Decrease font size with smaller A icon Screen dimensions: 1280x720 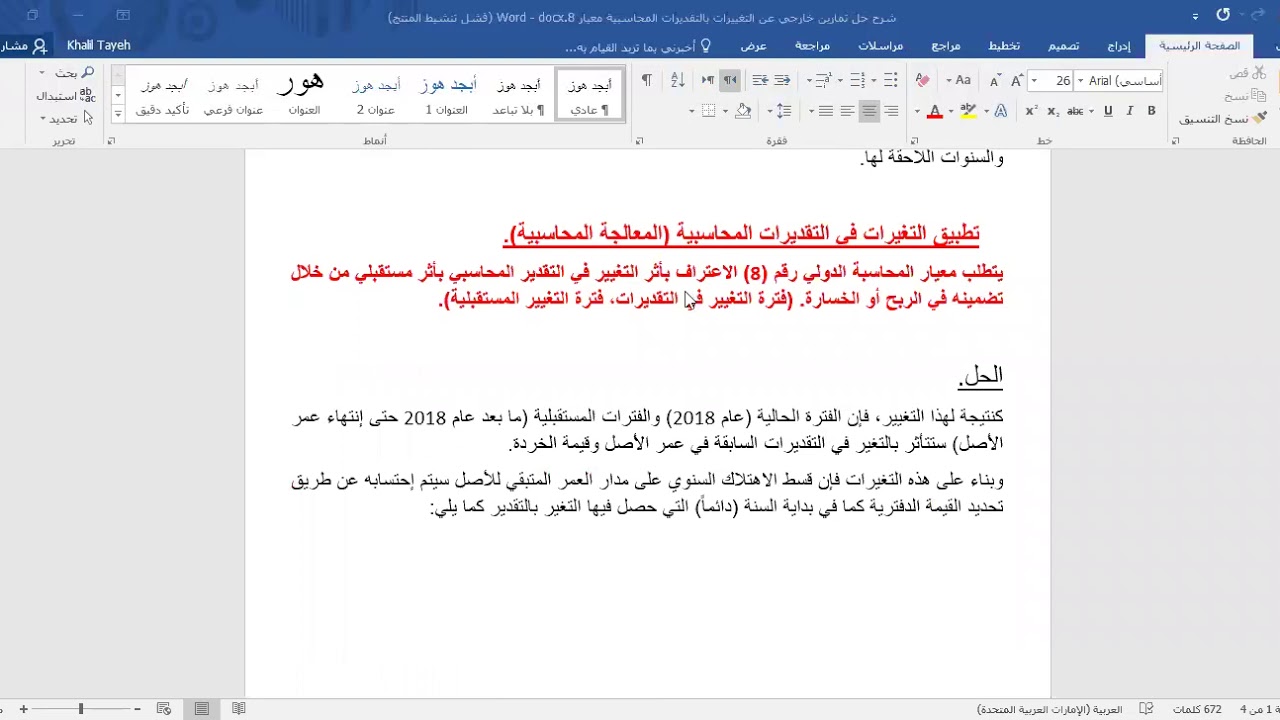click(x=995, y=80)
